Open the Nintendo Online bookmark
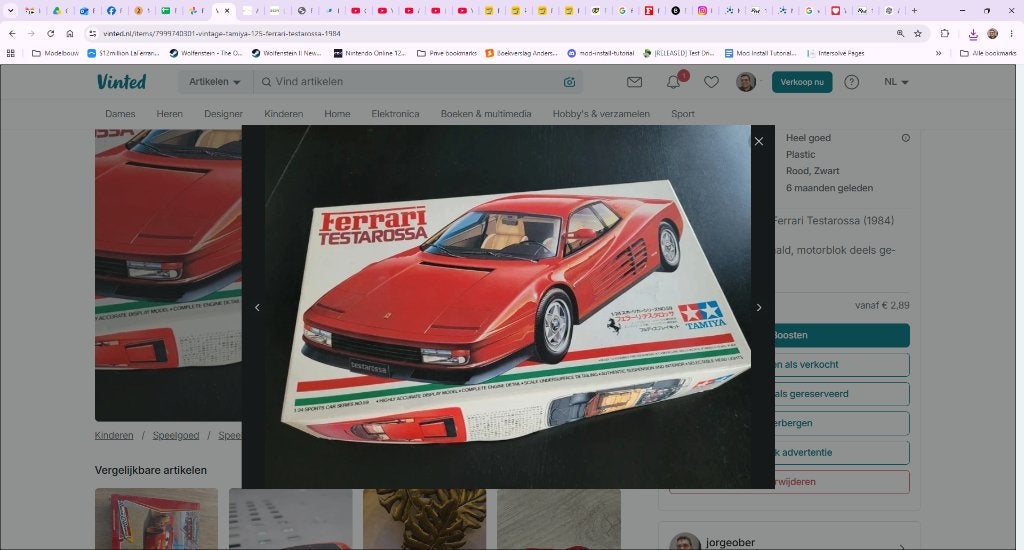The image size is (1024, 550). point(370,53)
